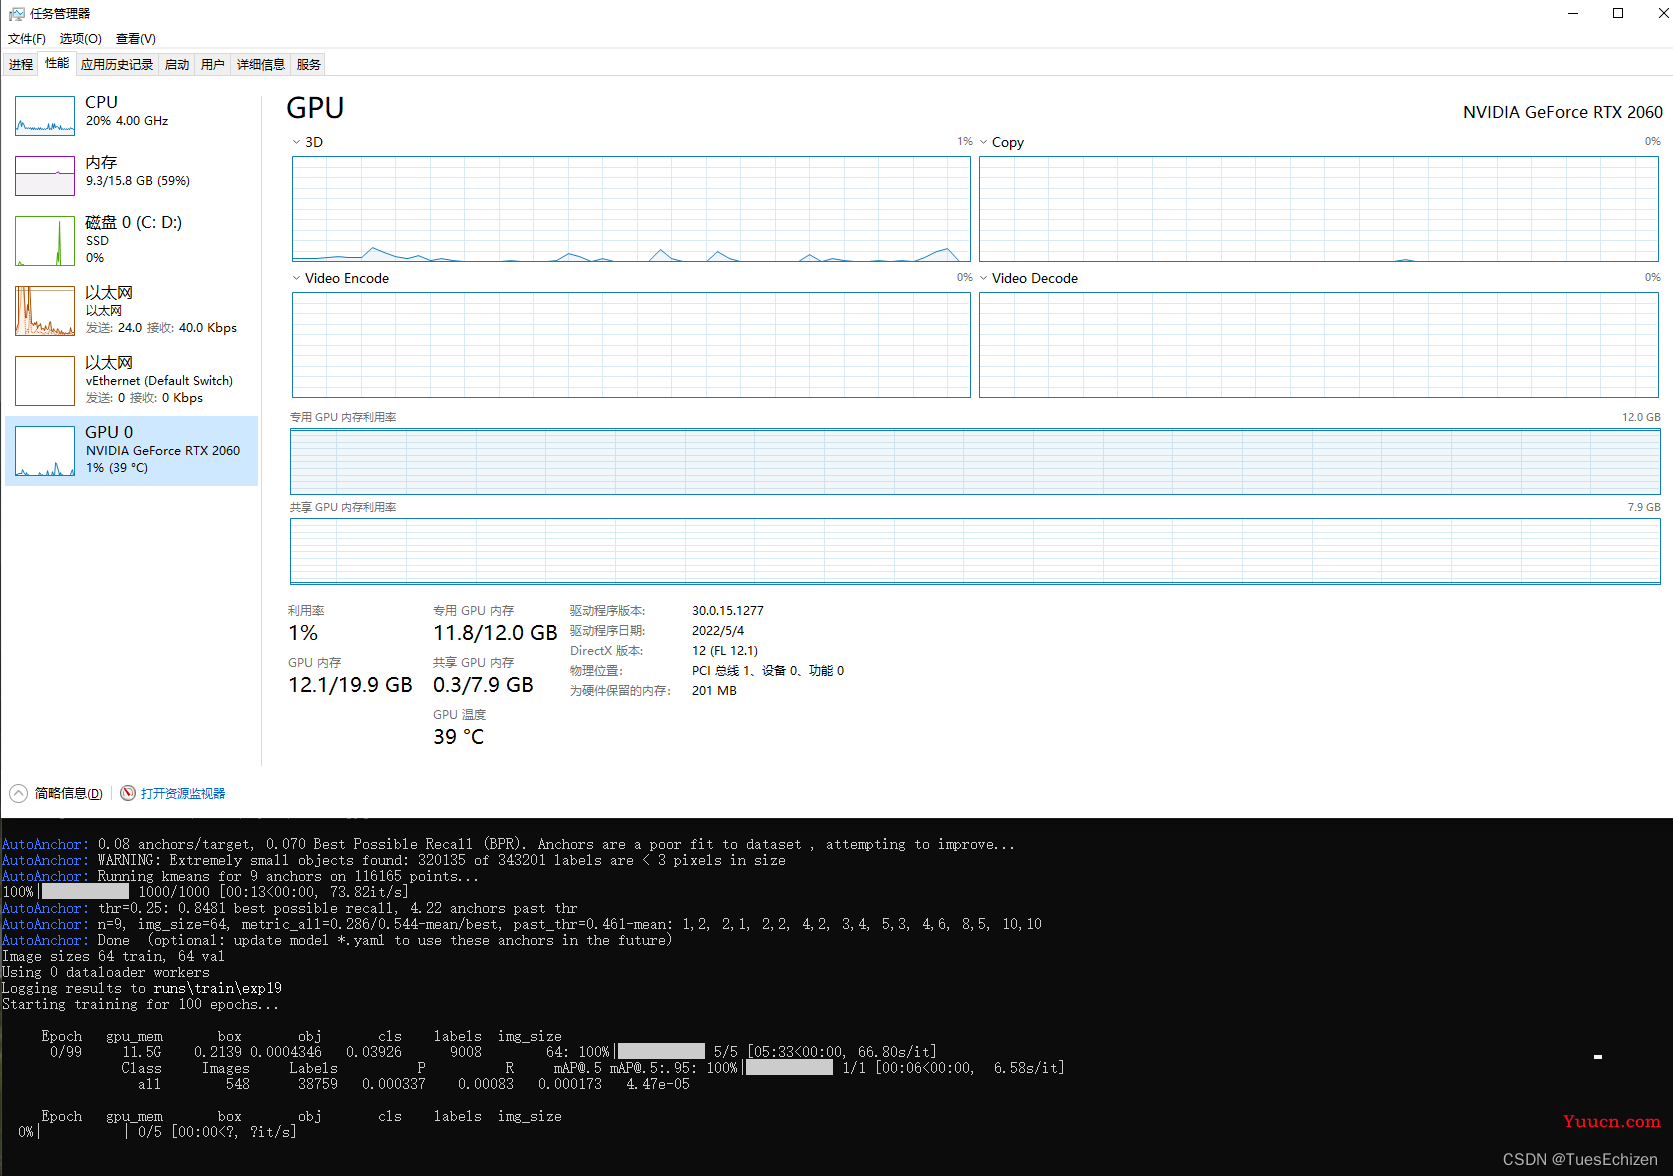This screenshot has width=1673, height=1176.
Task: Click the Video Decode usage graph
Action: pos(1319,345)
